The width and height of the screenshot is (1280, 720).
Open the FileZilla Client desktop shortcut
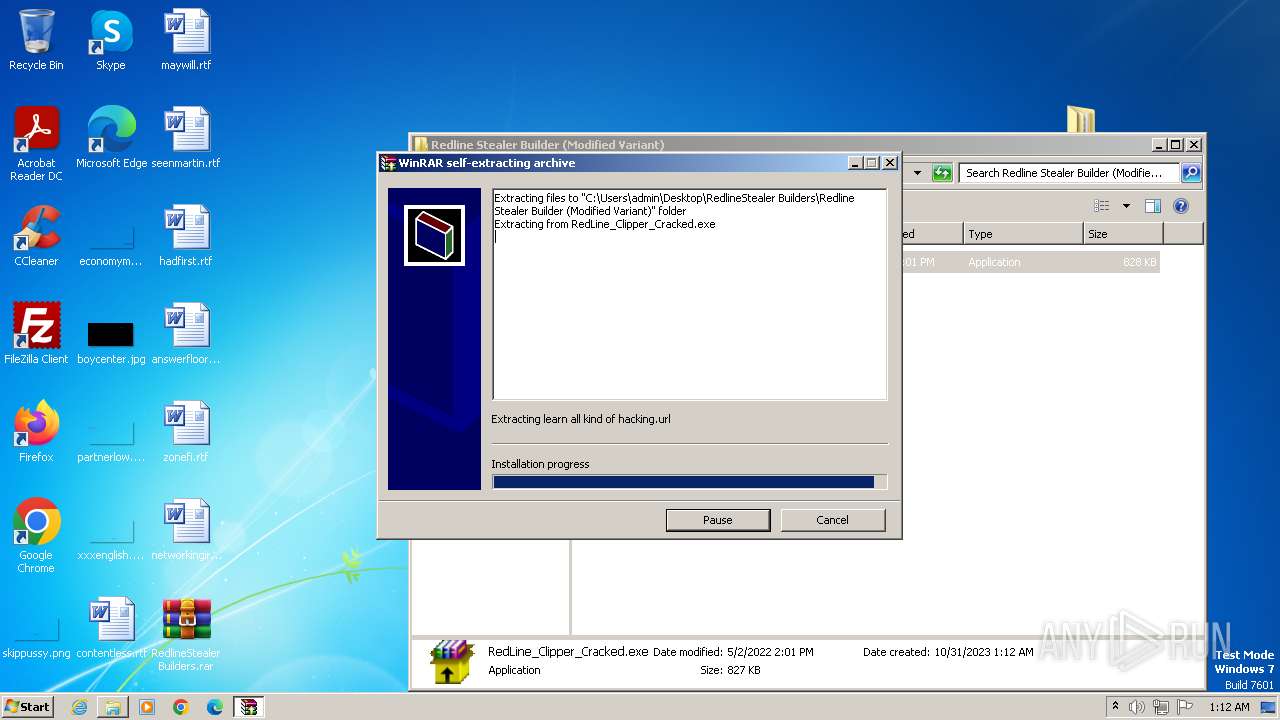[x=36, y=333]
